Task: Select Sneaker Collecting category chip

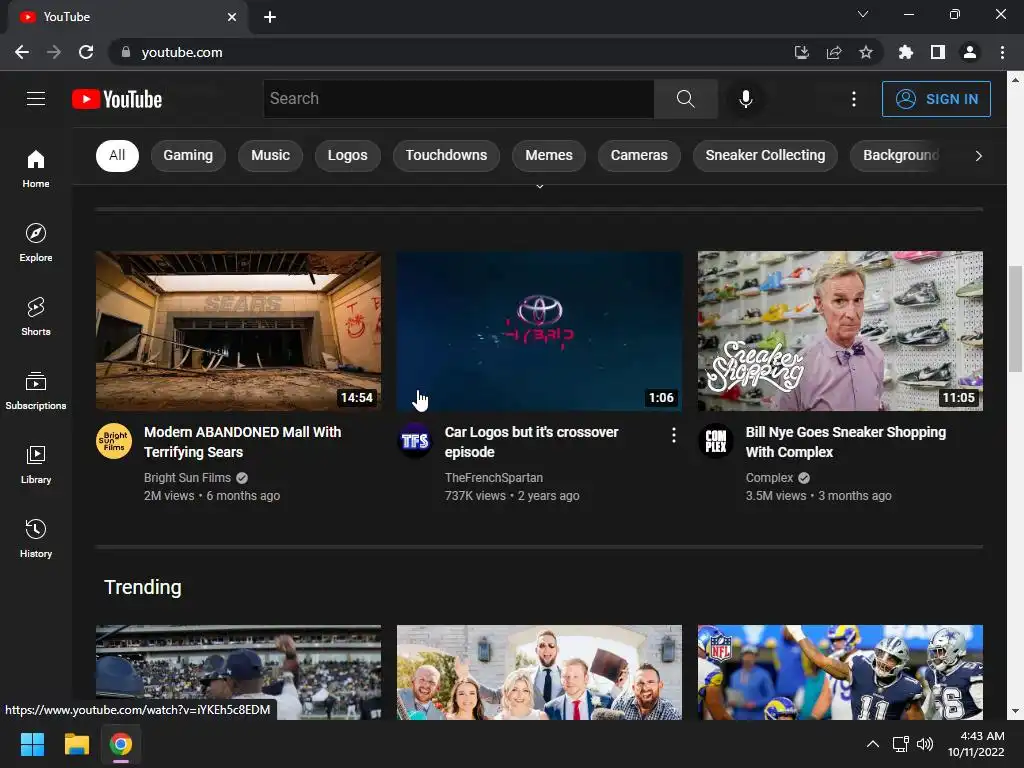Action: pos(765,155)
